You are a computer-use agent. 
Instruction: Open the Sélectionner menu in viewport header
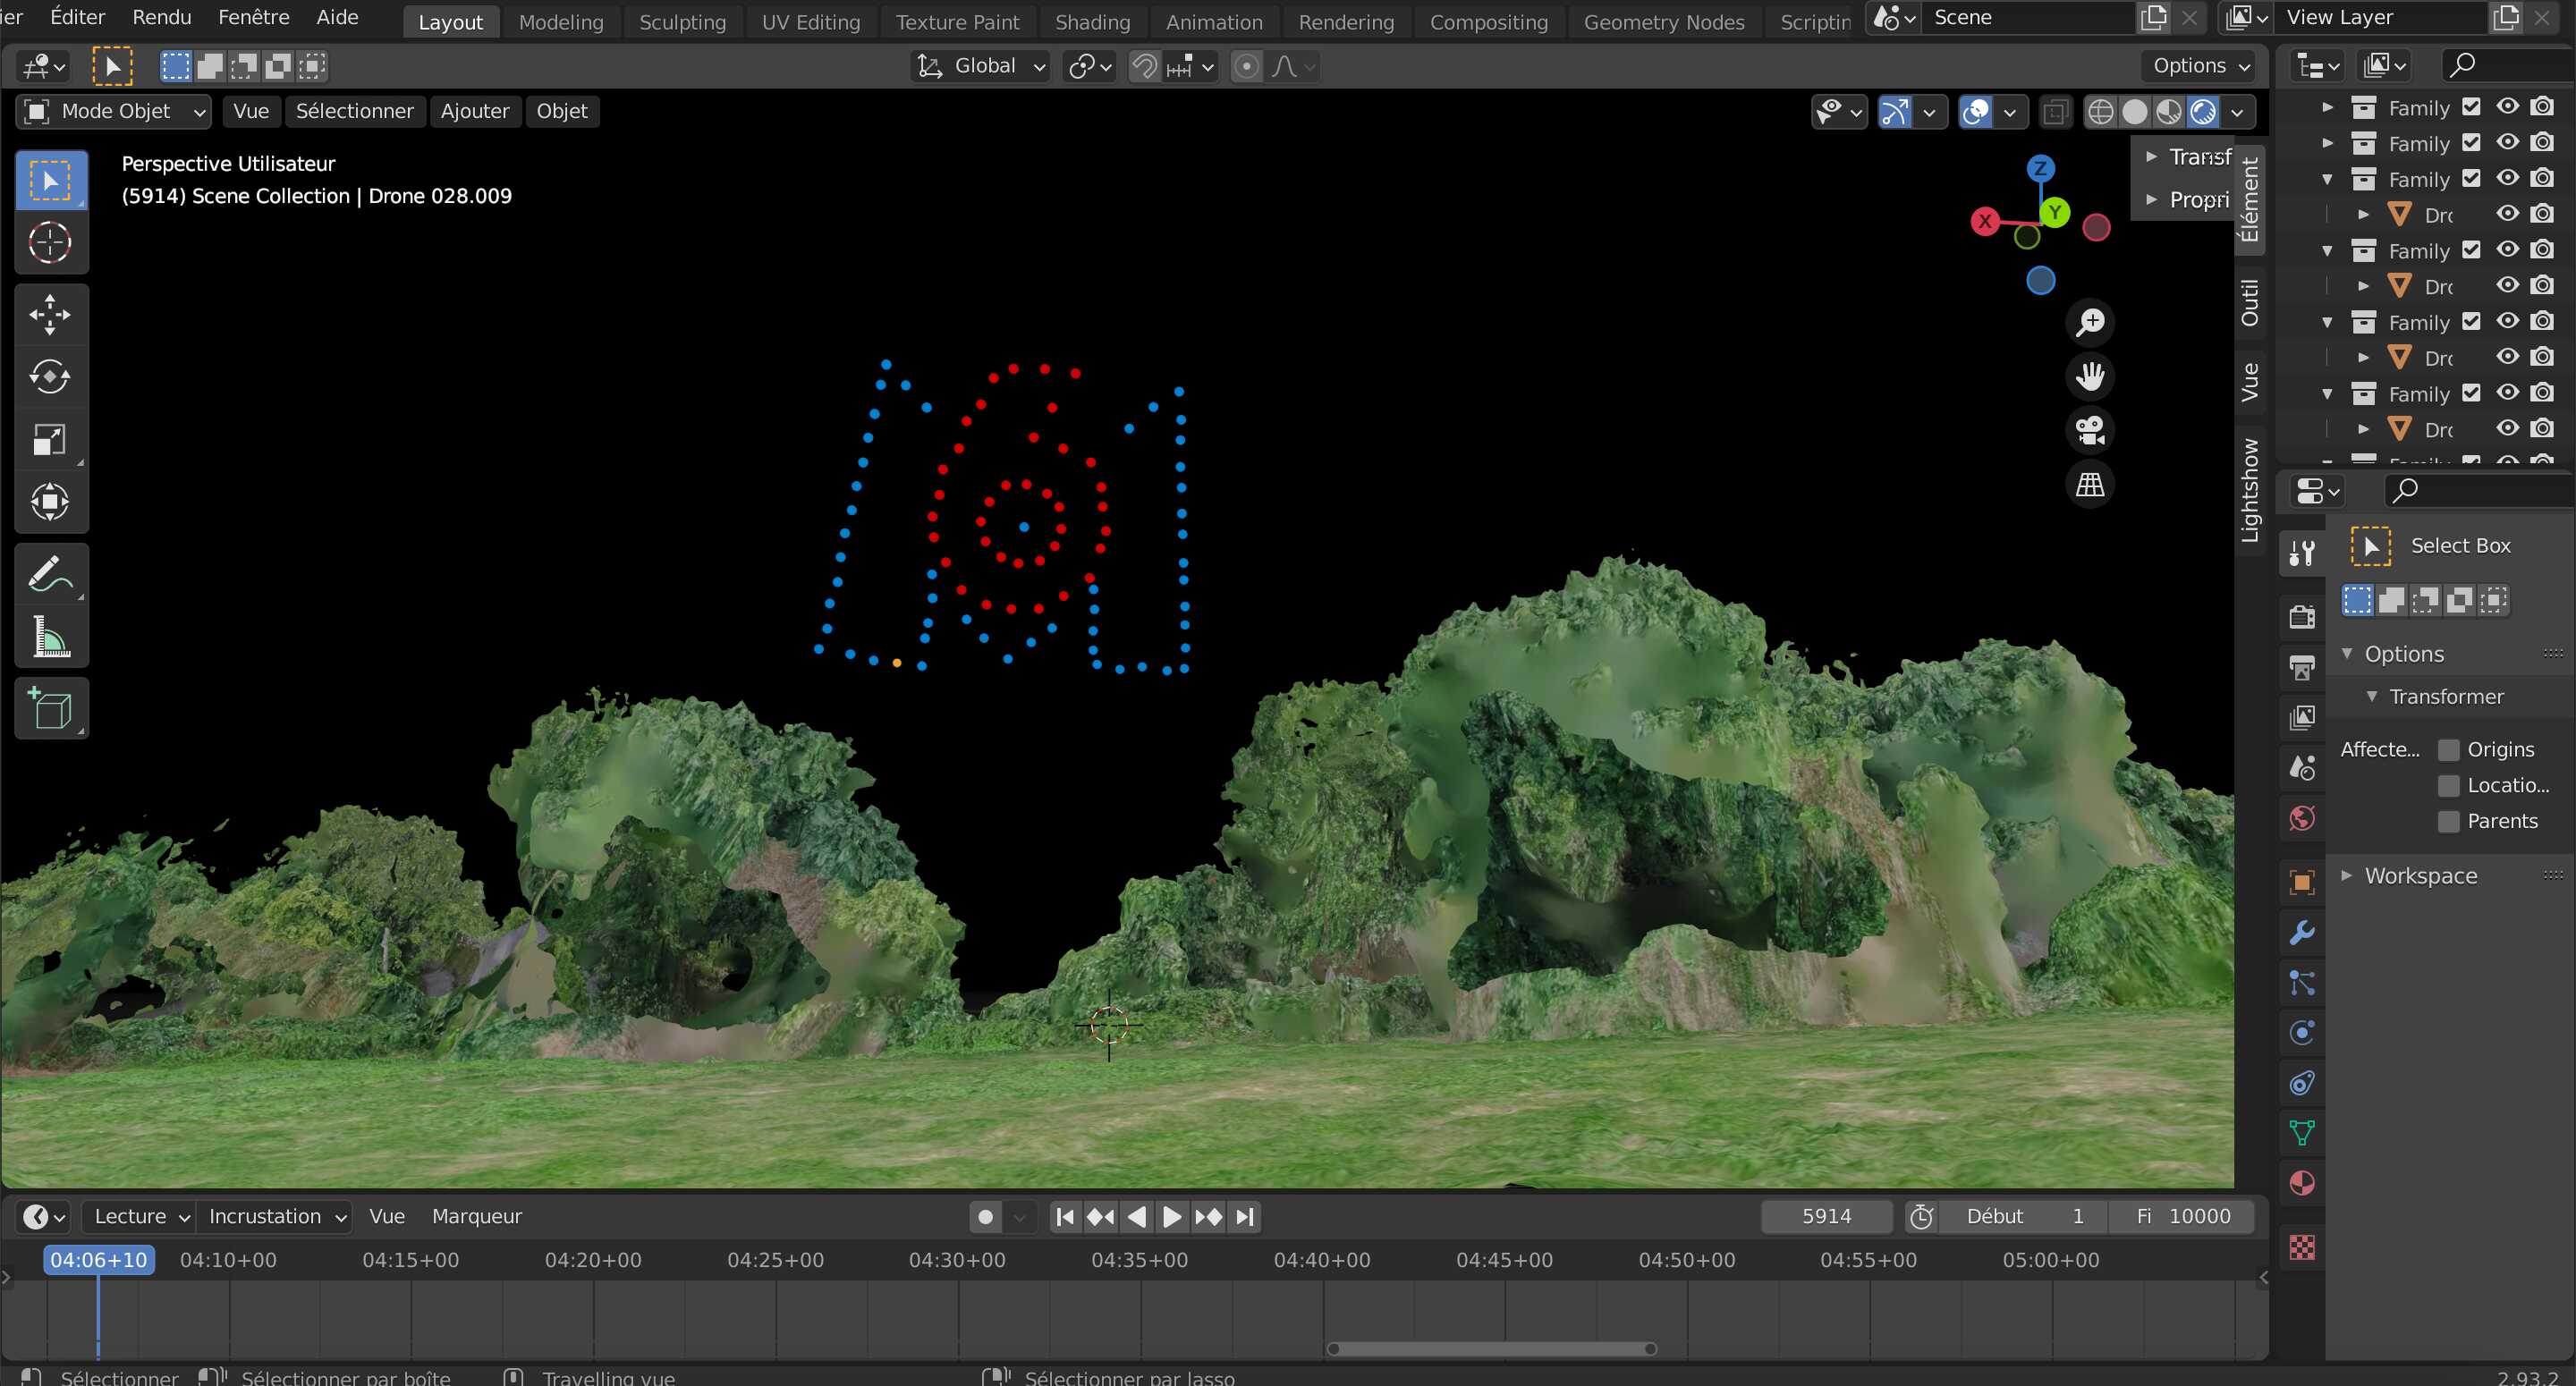pyautogui.click(x=355, y=111)
